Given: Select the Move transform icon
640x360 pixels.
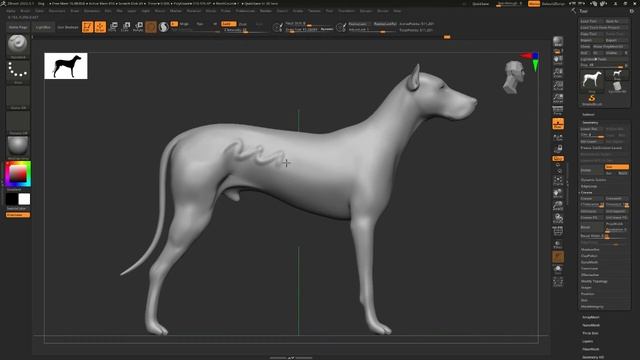Looking at the screenshot, I should click(x=113, y=27).
